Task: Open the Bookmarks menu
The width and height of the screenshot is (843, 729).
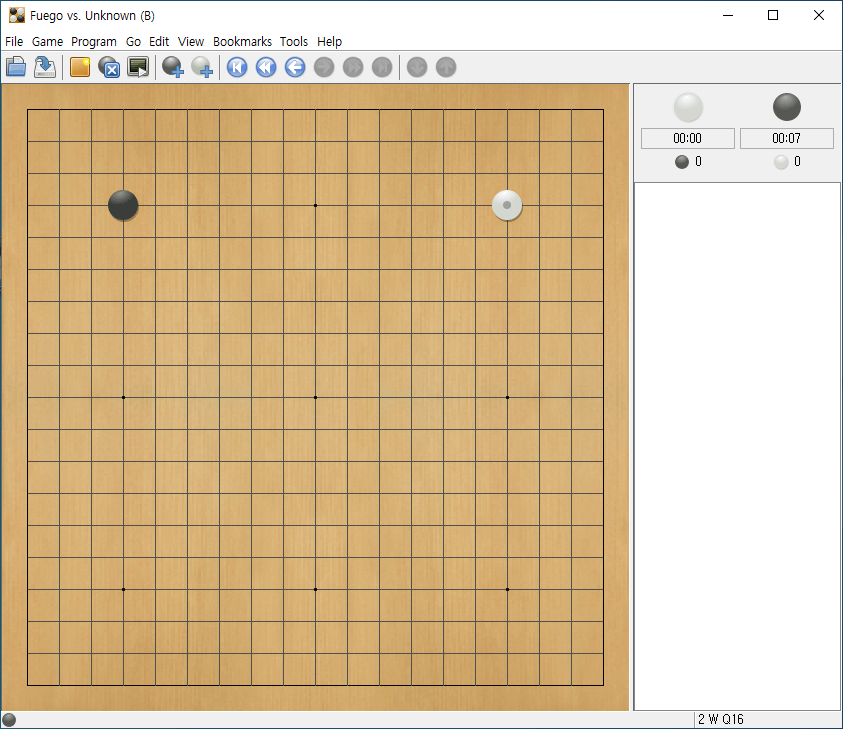Action: tap(242, 41)
